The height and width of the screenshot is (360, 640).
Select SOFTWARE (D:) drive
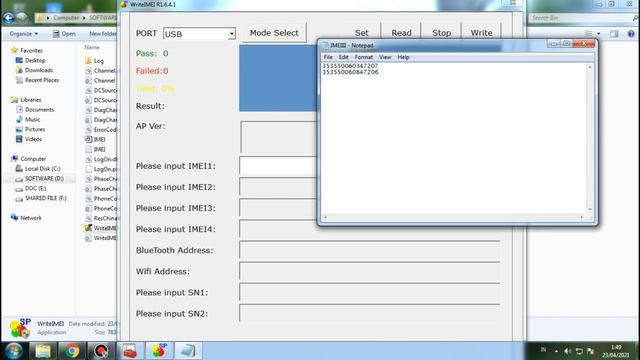point(44,178)
